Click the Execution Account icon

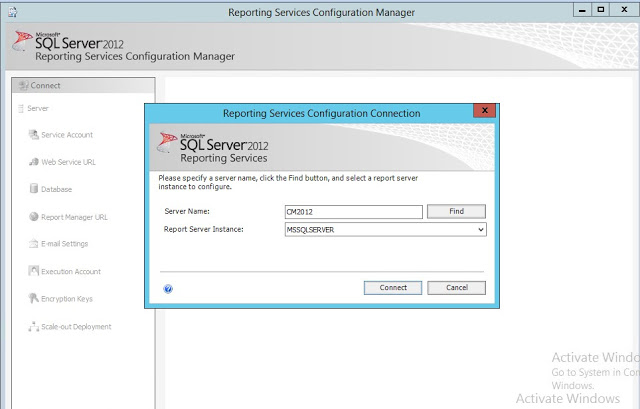tap(33, 272)
